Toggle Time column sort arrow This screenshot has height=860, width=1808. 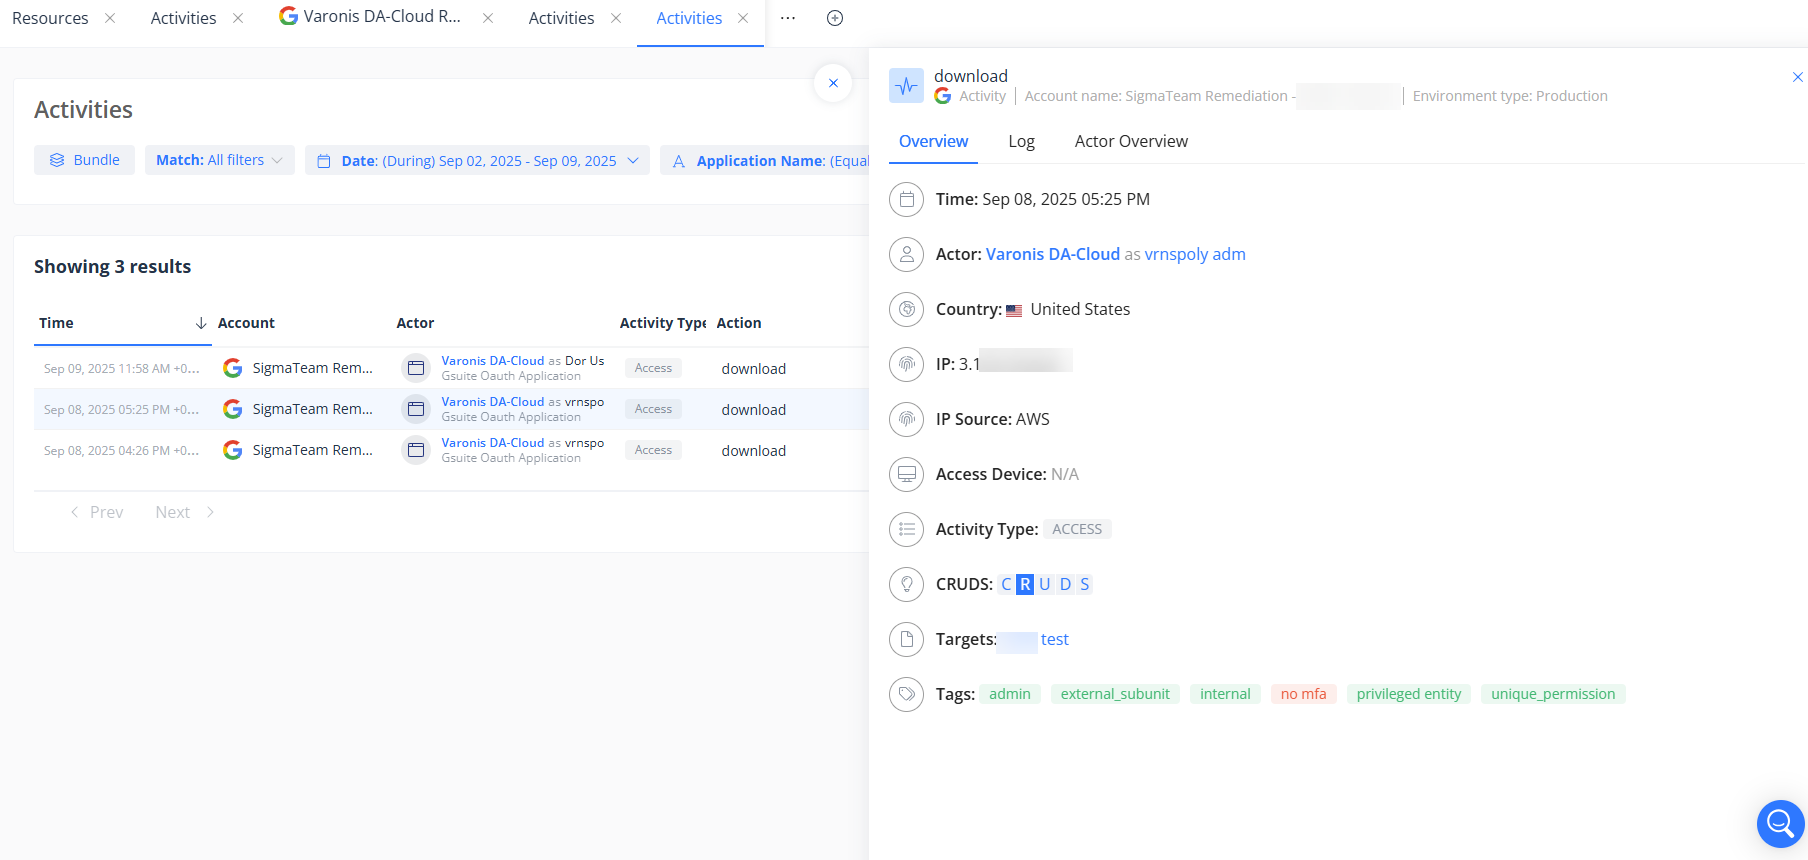201,323
